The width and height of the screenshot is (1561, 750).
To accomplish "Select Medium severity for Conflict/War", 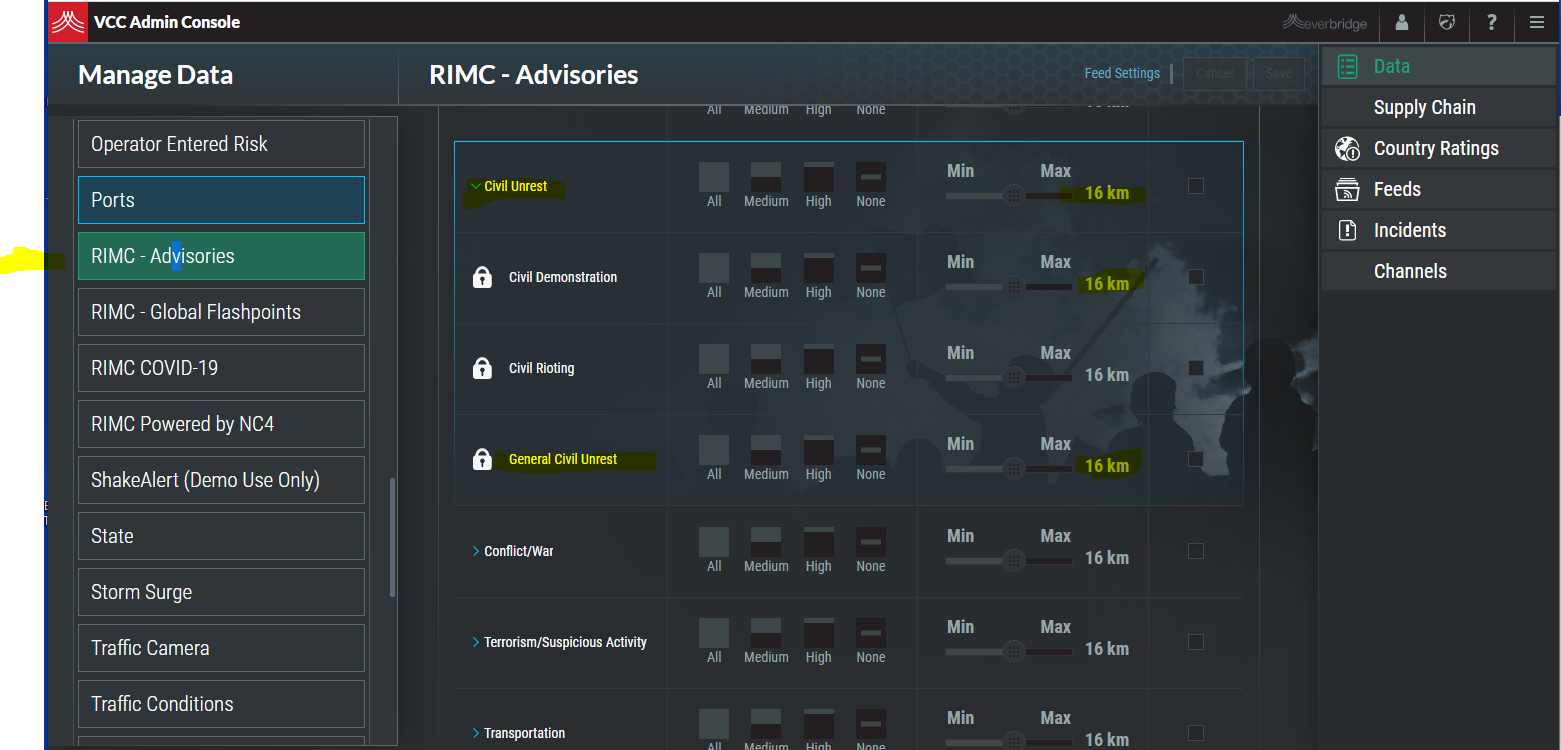I will [x=766, y=542].
